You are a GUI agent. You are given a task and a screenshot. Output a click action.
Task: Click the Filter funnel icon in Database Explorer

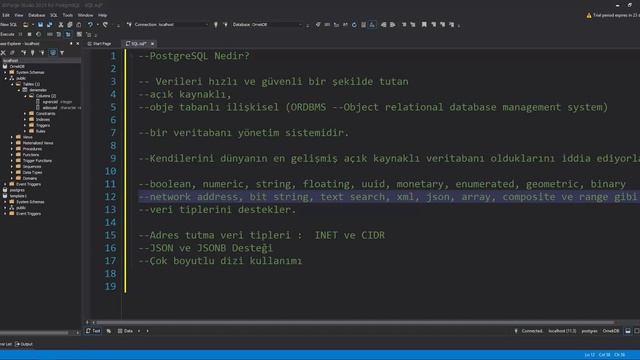(x=62, y=53)
